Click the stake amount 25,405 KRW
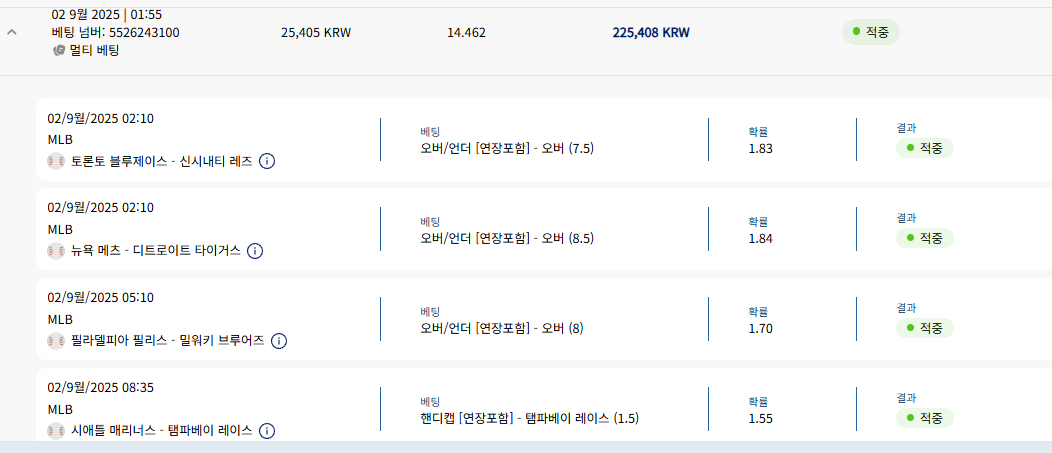The width and height of the screenshot is (1052, 453). [316, 33]
